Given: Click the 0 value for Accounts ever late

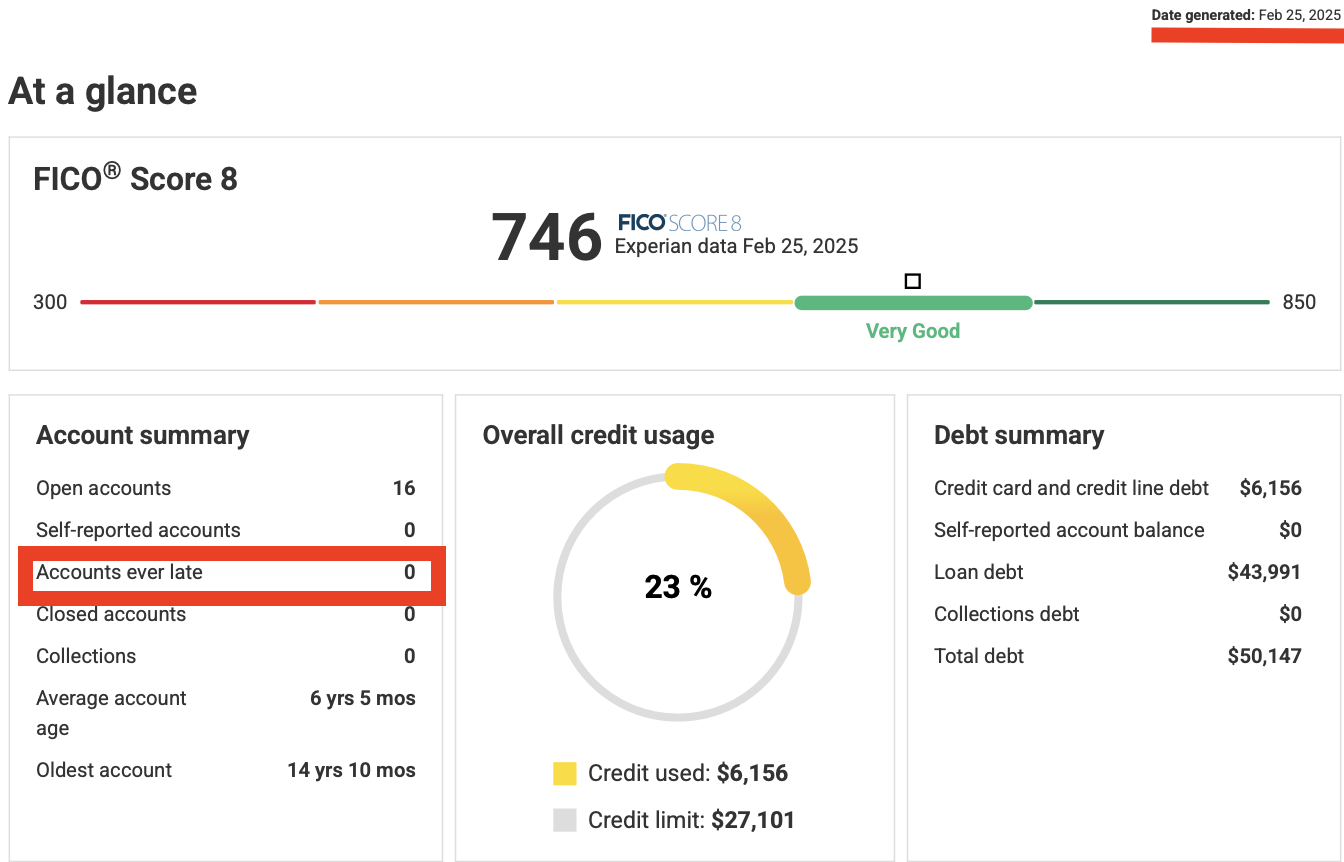Looking at the screenshot, I should coord(410,572).
